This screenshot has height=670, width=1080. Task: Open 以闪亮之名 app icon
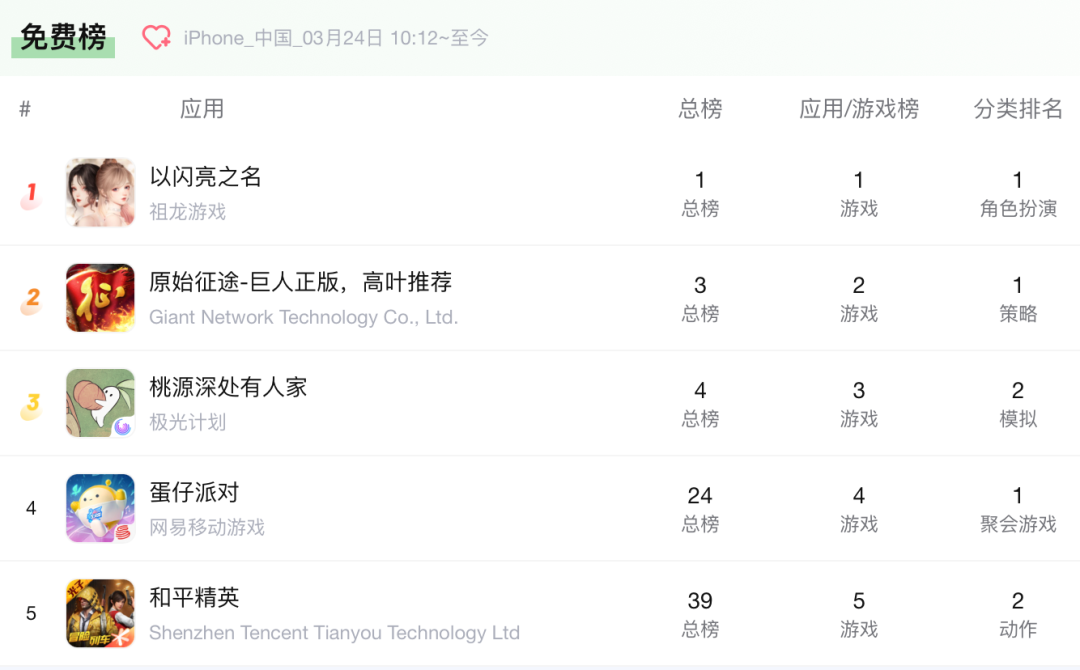(101, 193)
